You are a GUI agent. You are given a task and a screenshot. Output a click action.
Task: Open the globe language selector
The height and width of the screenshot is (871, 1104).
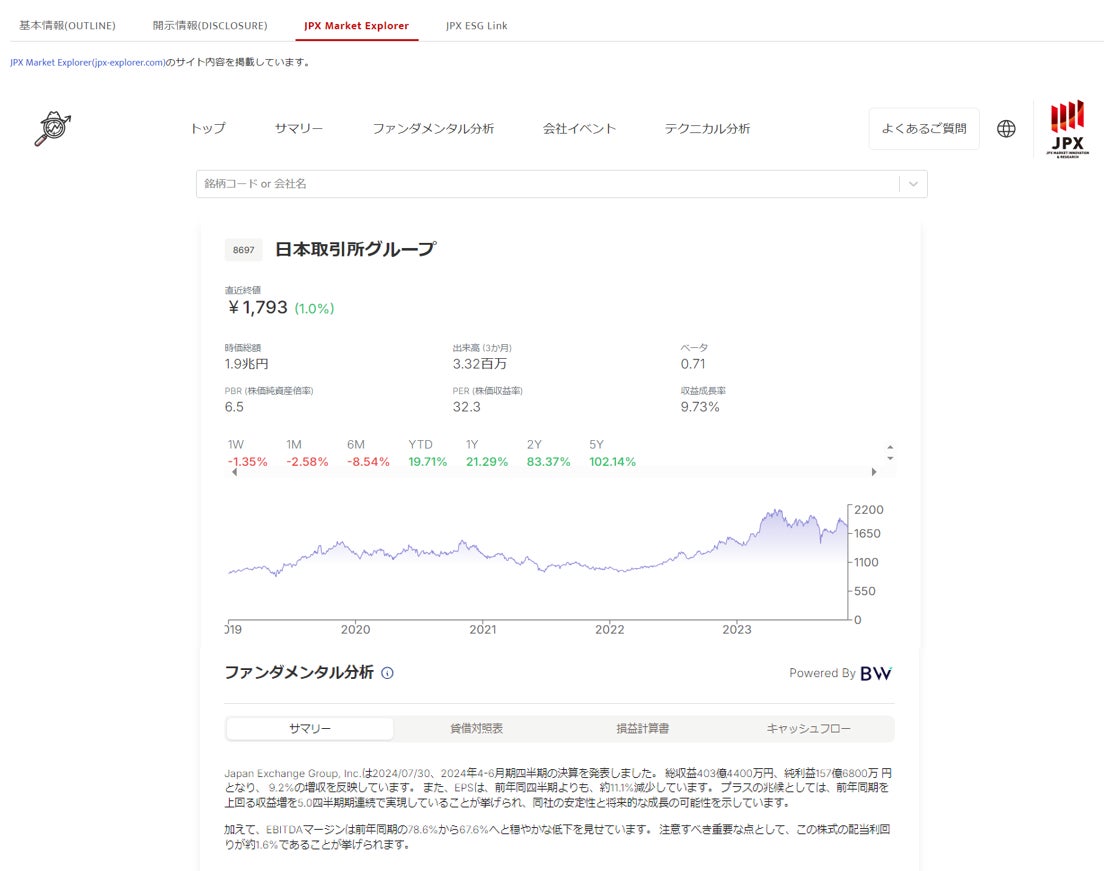1006,129
